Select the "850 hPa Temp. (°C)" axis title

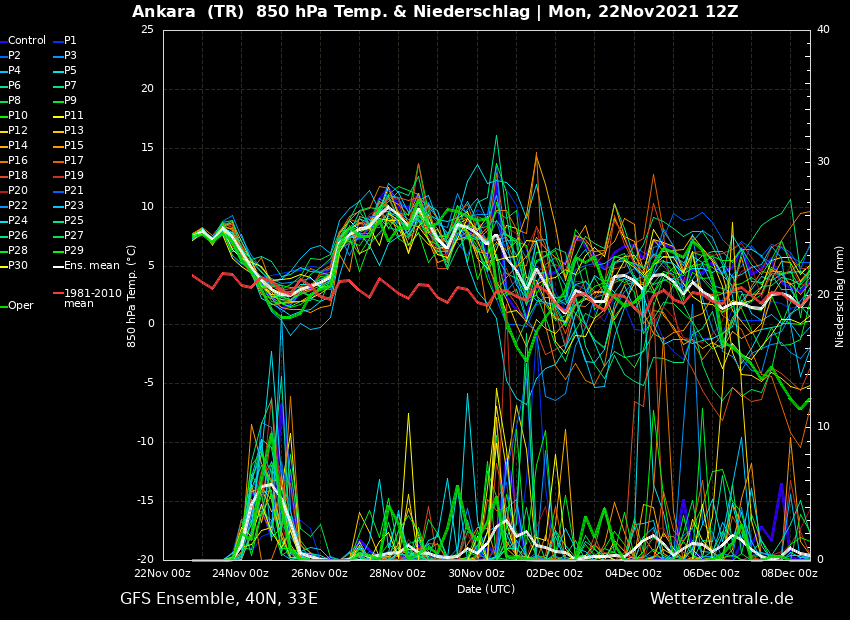tap(131, 296)
